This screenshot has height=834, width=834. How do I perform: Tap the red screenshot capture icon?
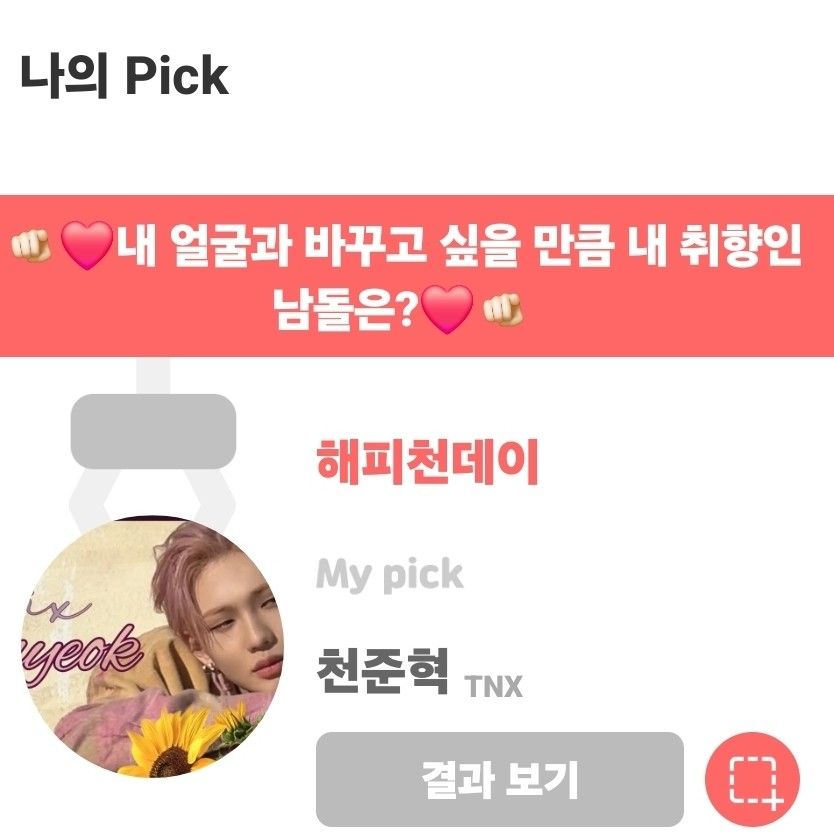[x=752, y=780]
